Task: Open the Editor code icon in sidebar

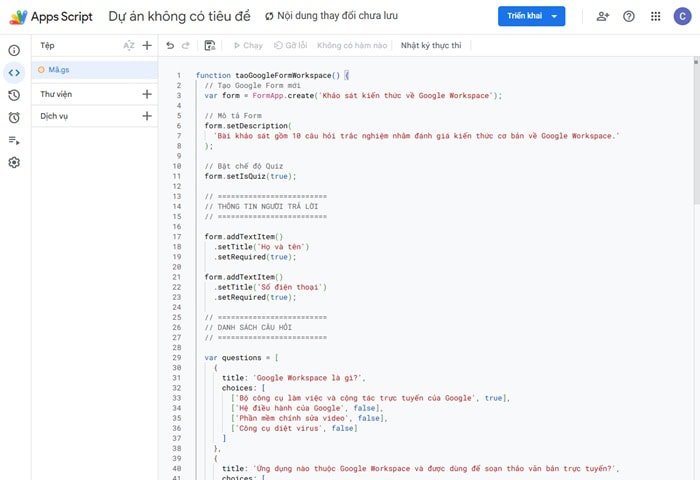Action: (14, 72)
